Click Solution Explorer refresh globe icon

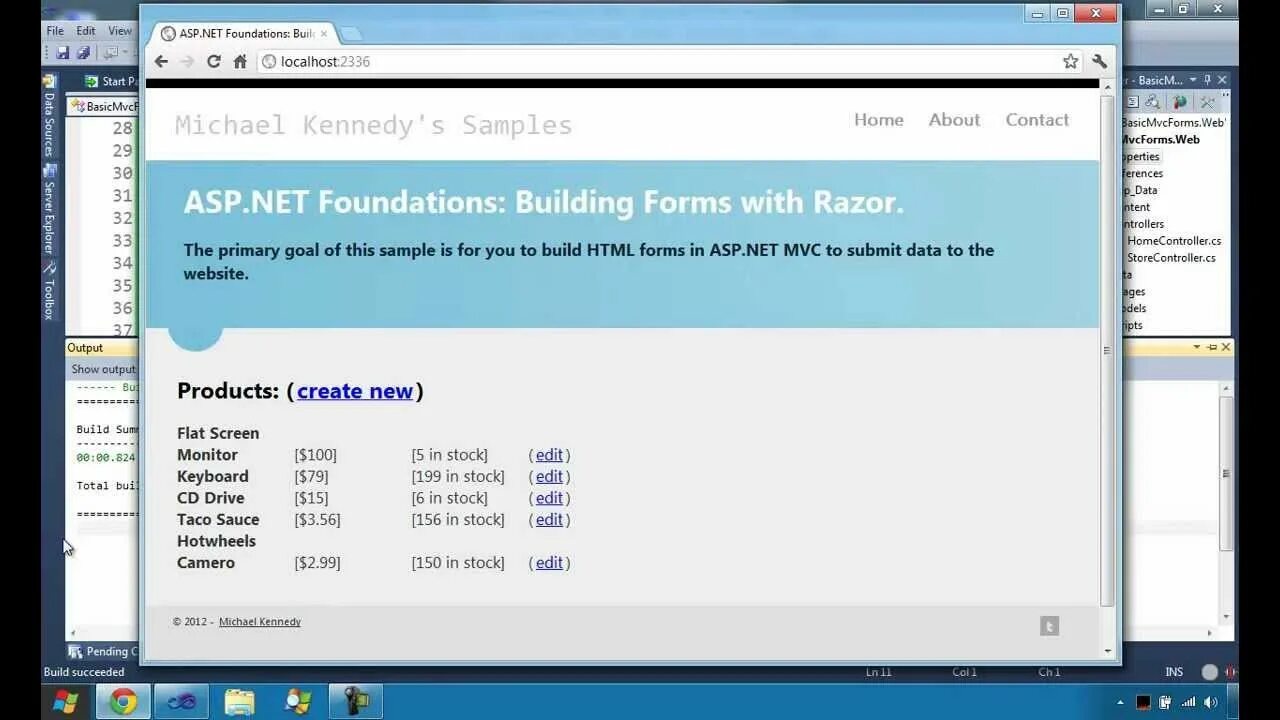1180,102
